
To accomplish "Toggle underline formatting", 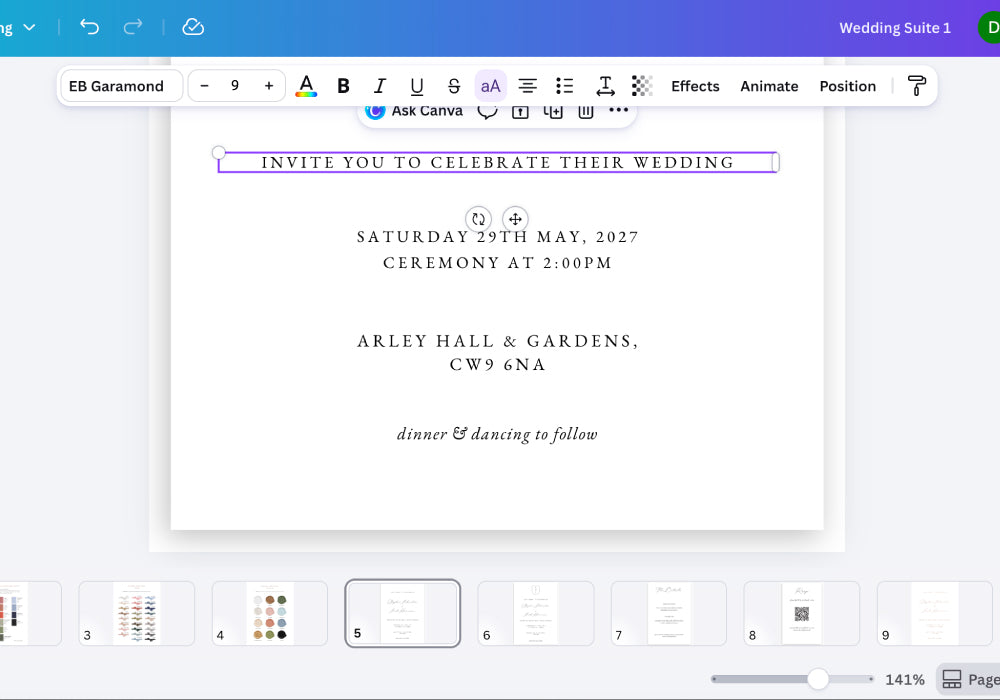I will coord(417,86).
